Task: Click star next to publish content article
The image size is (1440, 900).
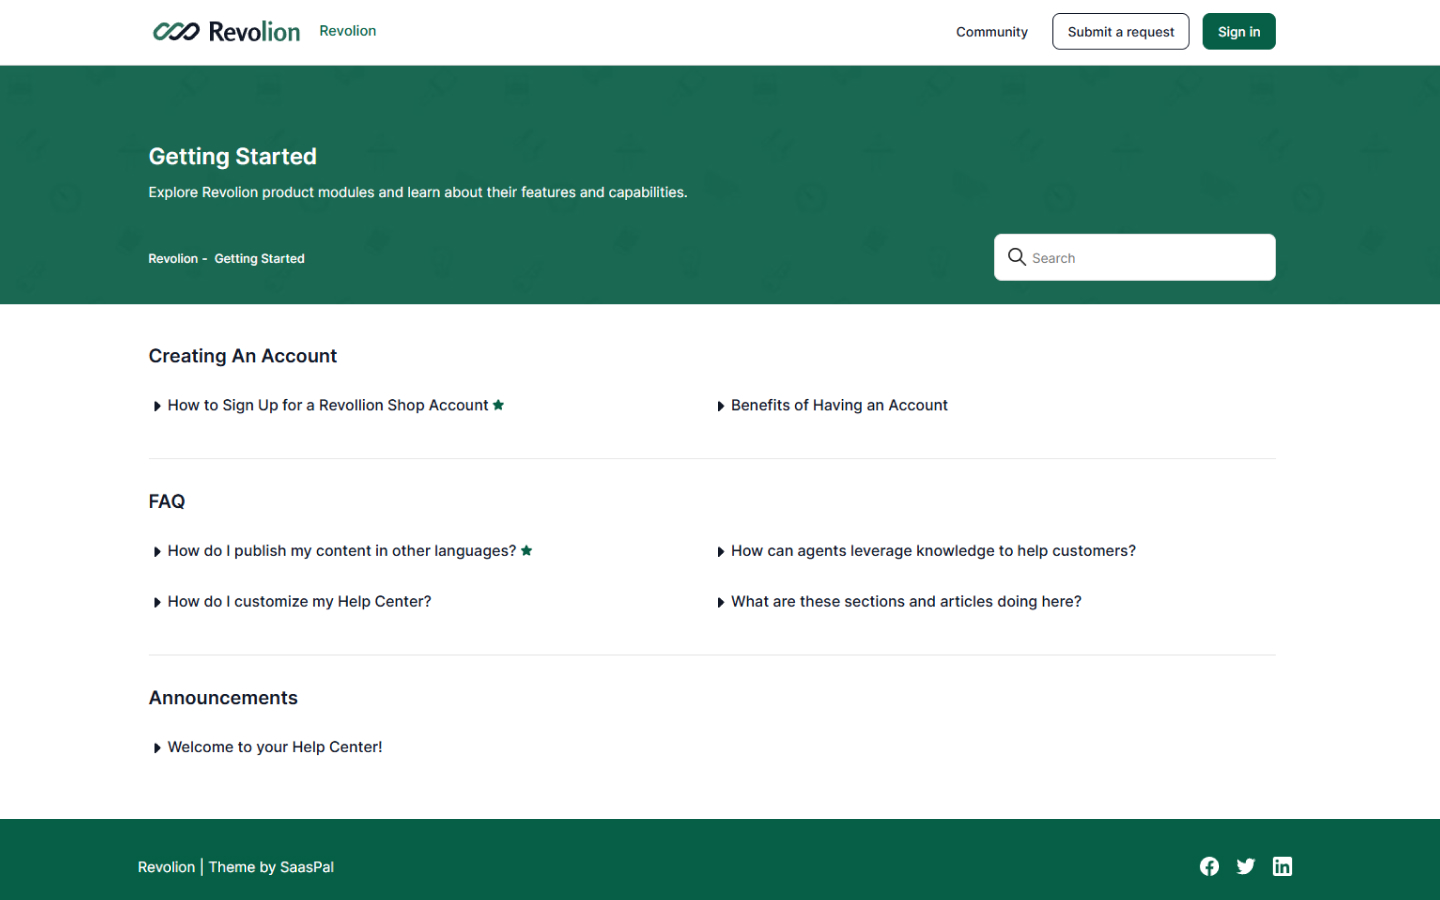Action: tap(527, 551)
